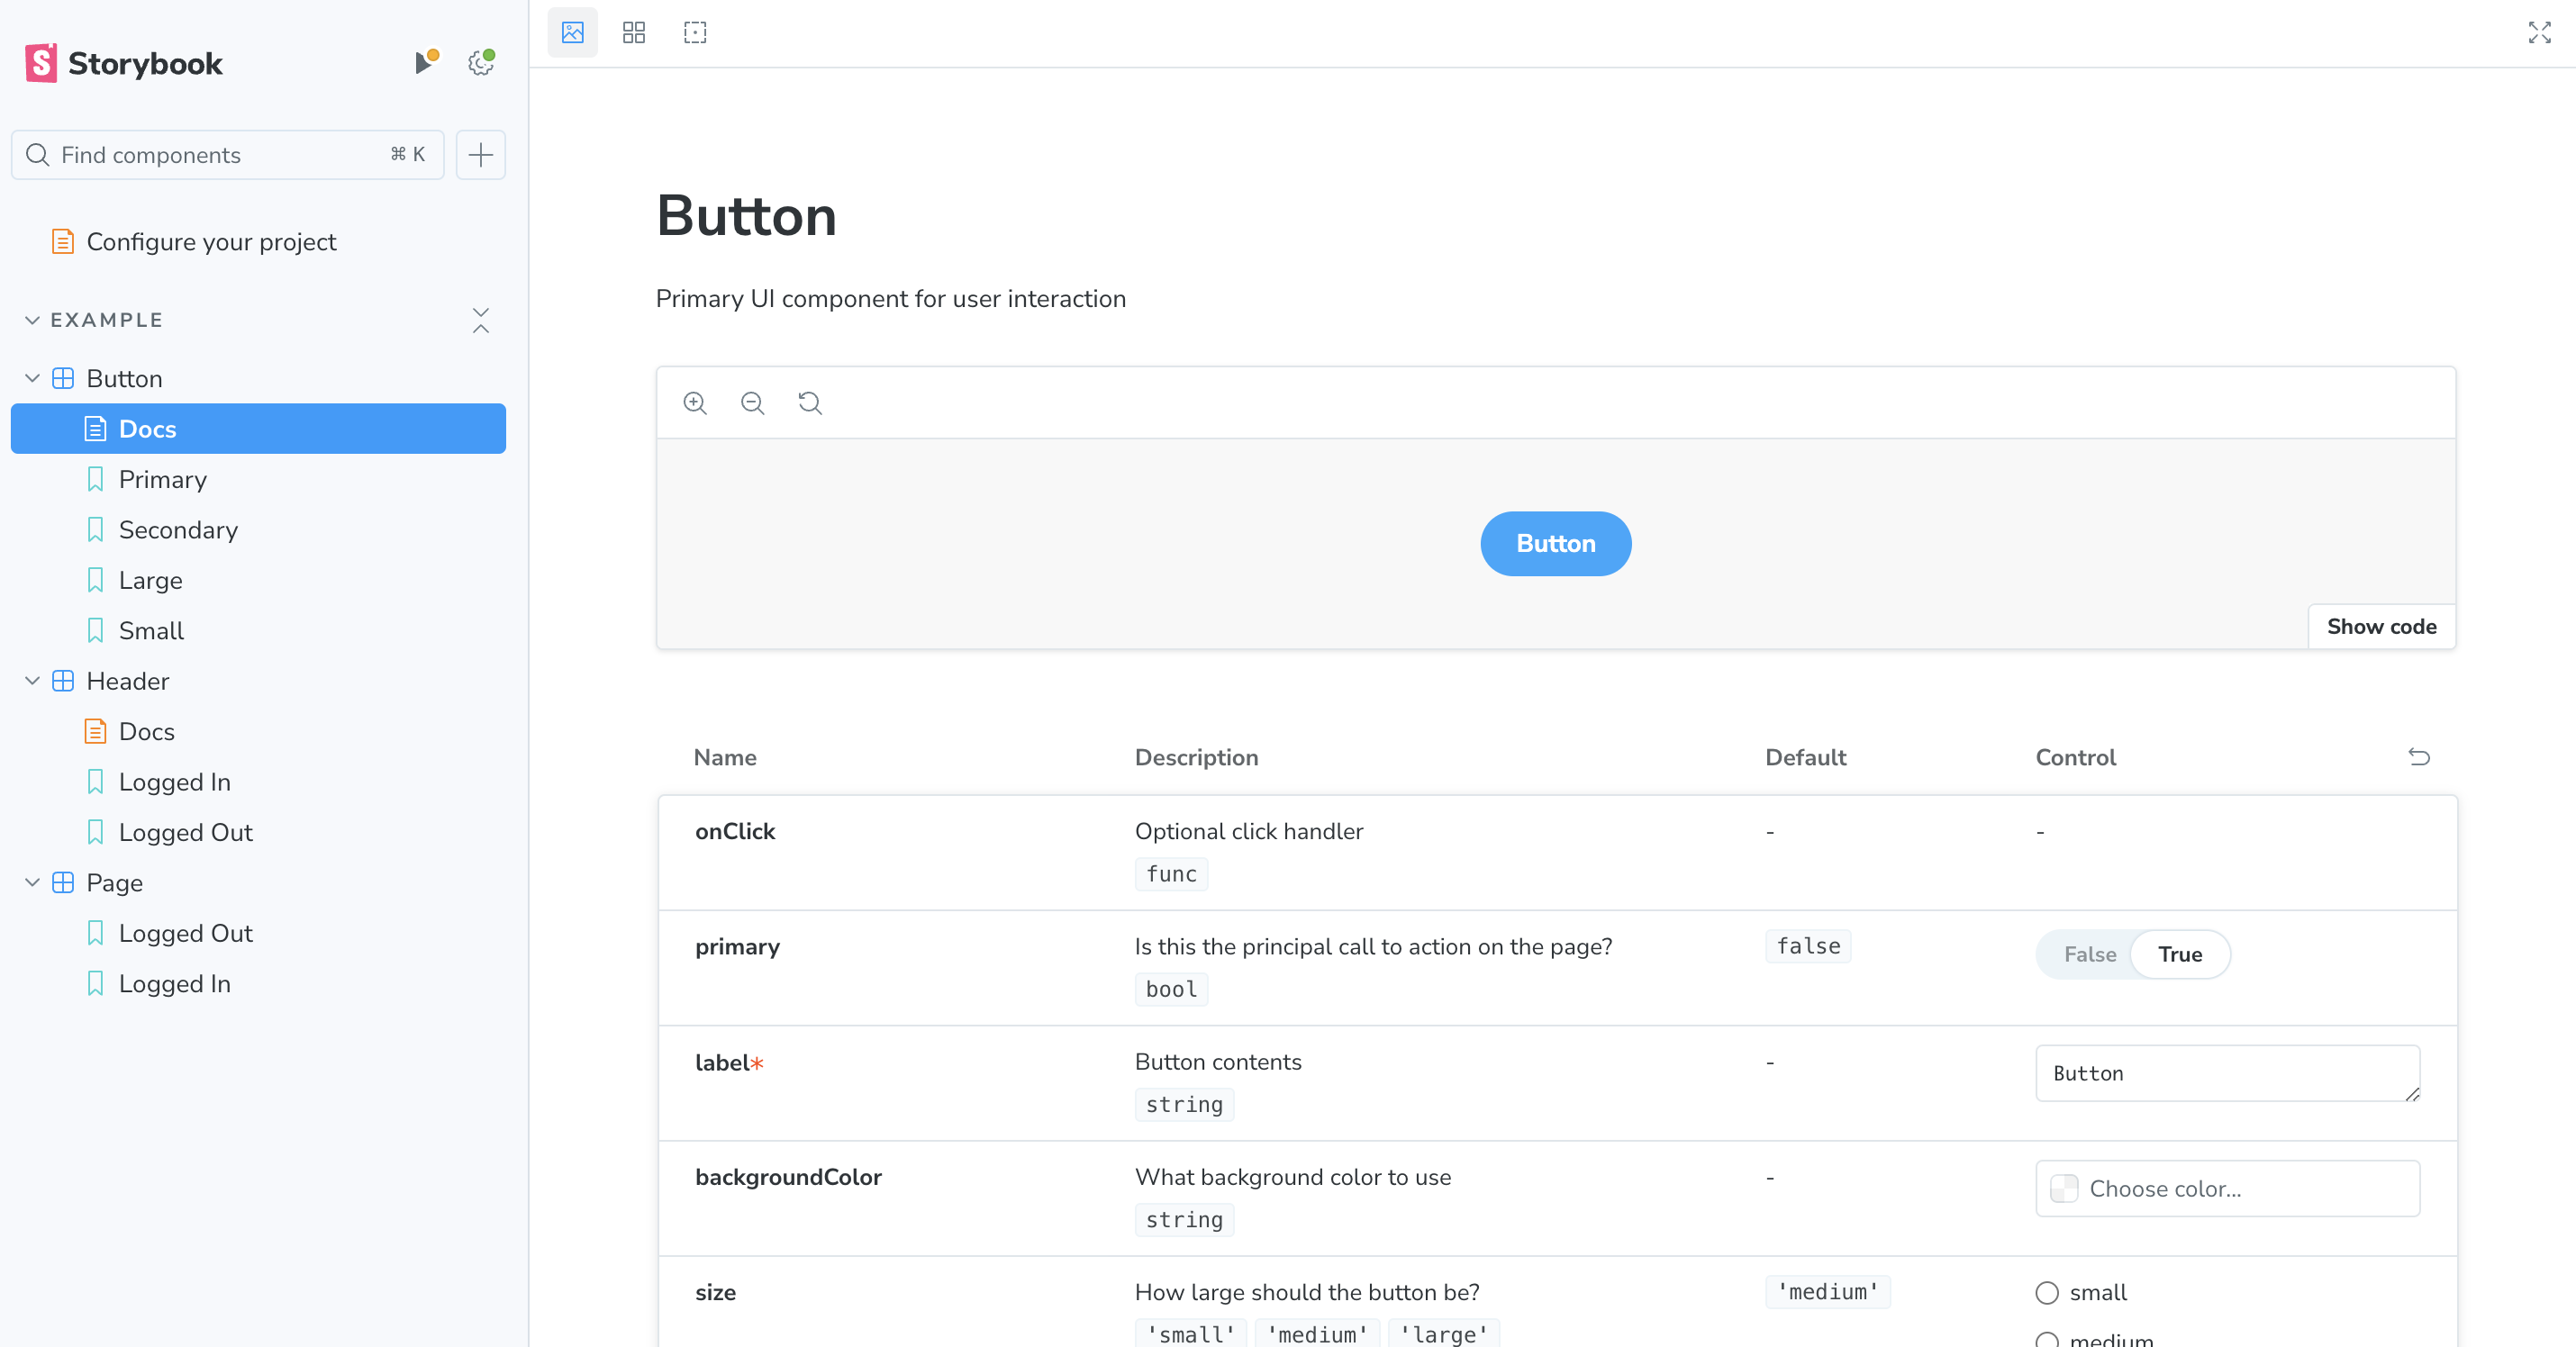Click the zoom in magnifier icon
This screenshot has width=2576, height=1347.
coord(695,403)
